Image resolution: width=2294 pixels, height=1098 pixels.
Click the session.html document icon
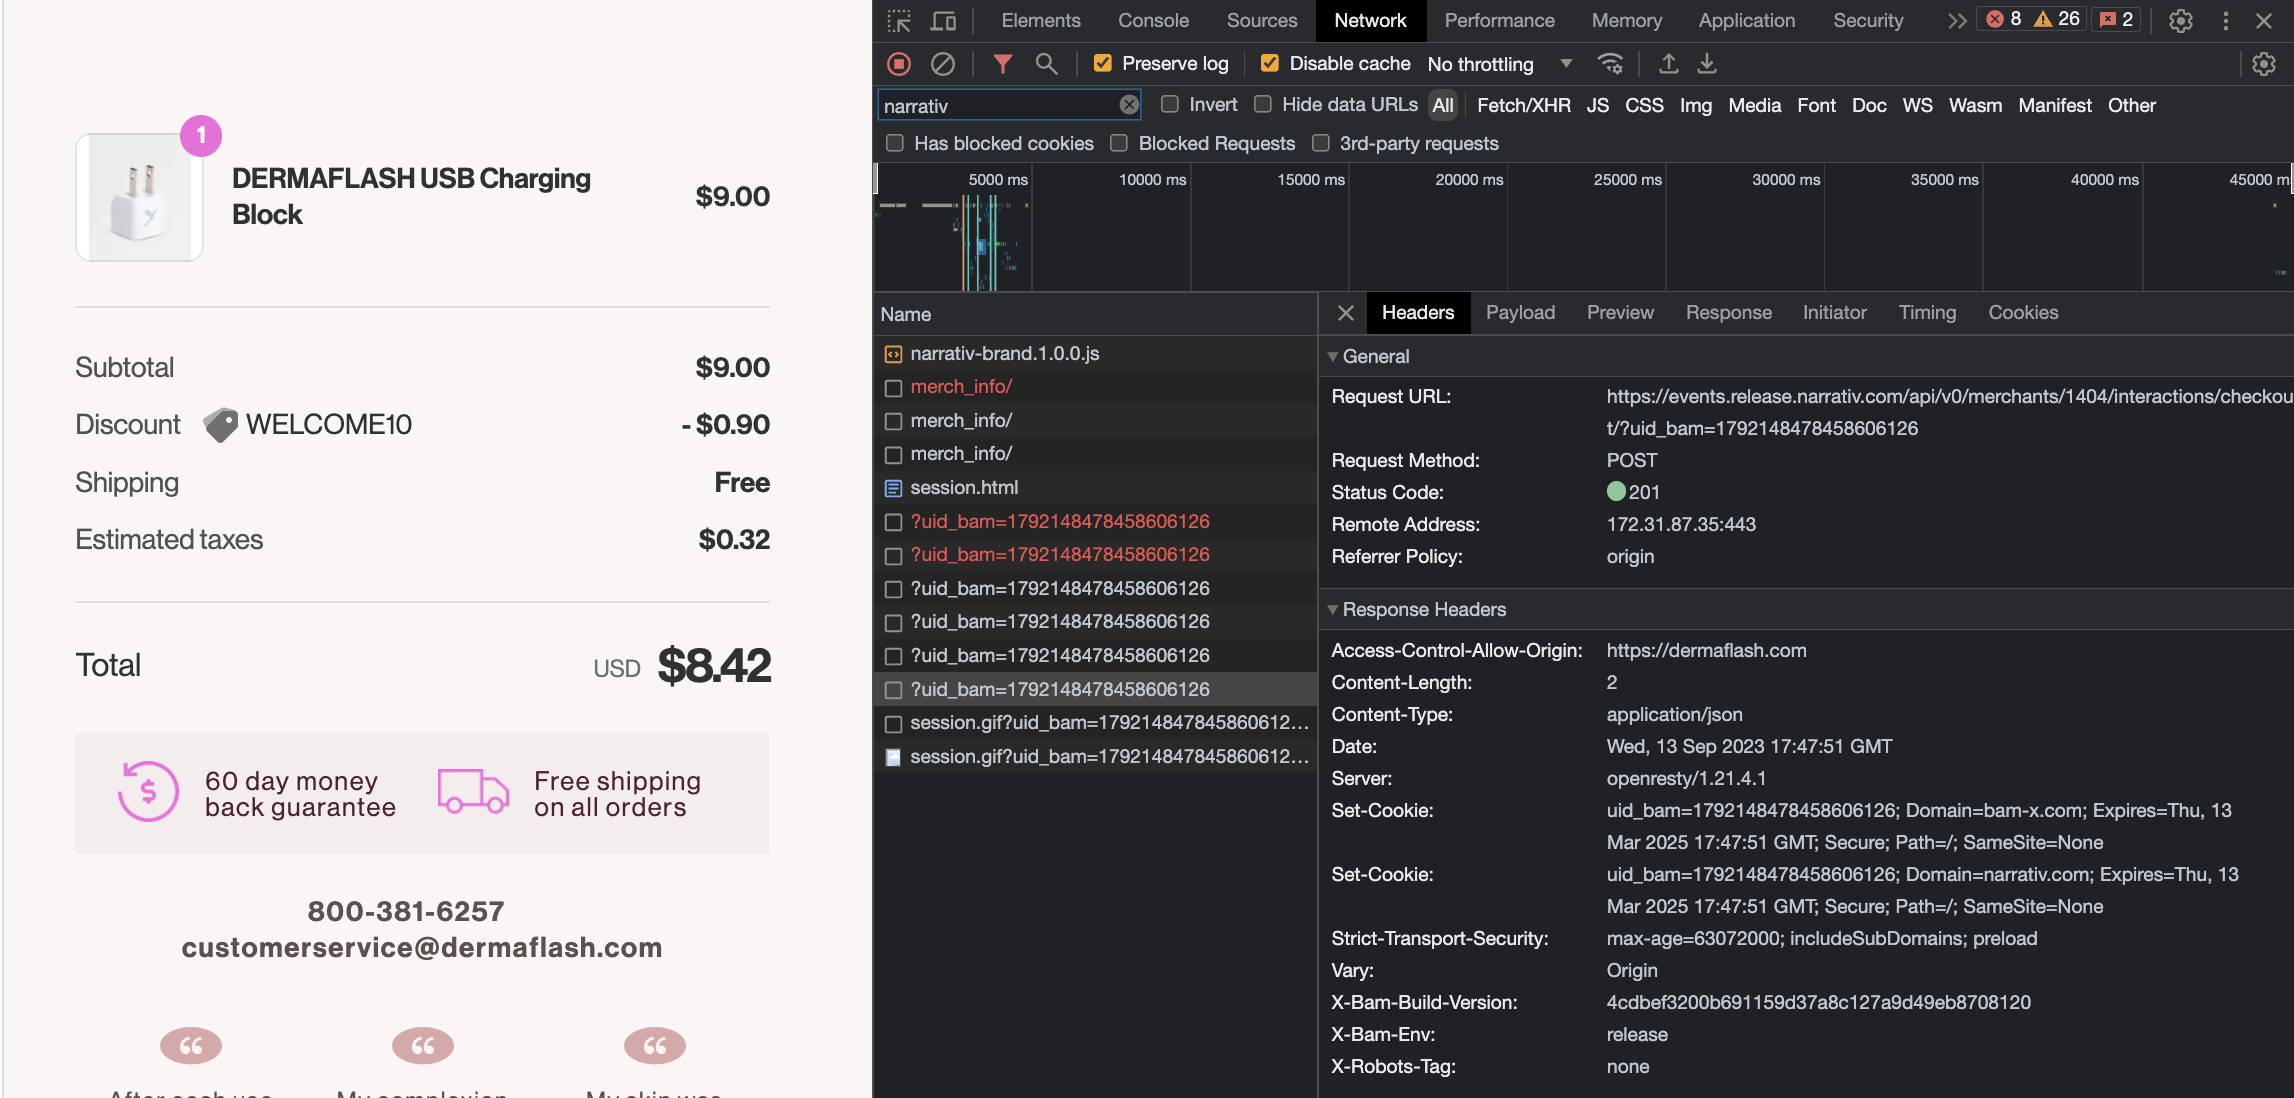click(x=893, y=488)
